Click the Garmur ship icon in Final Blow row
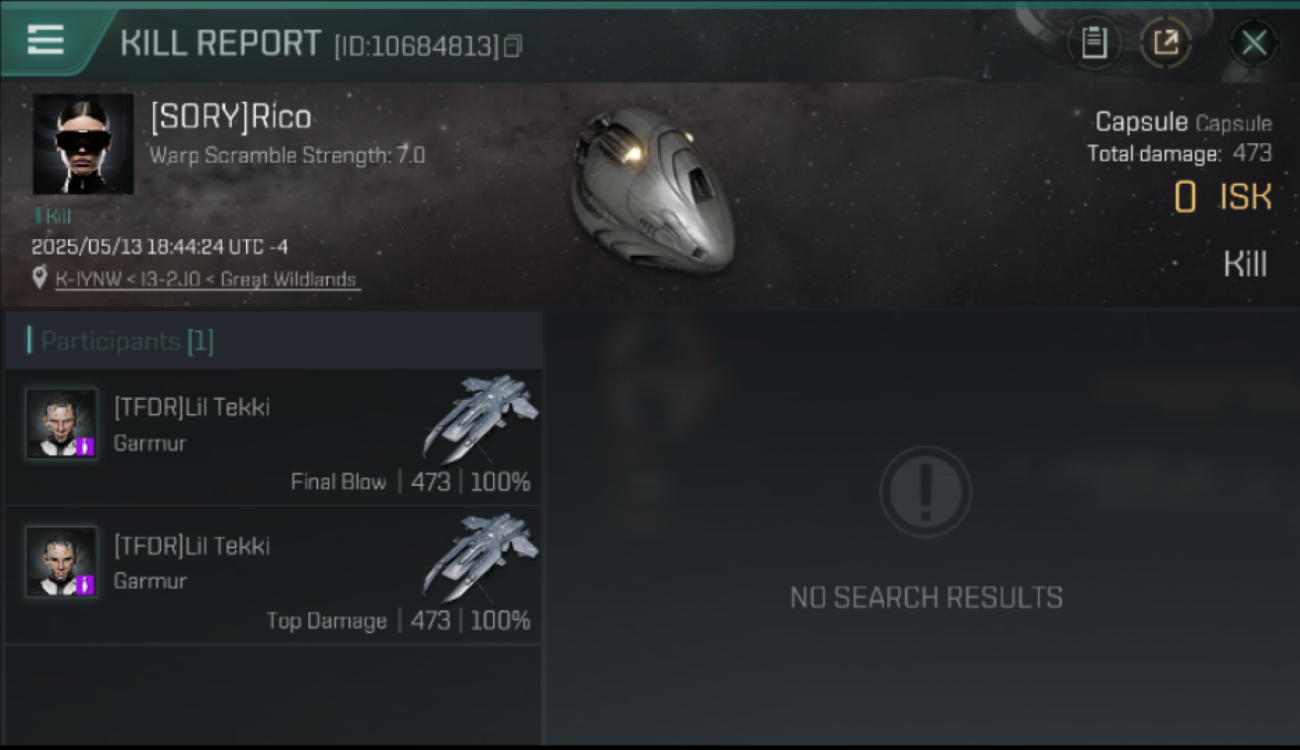The height and width of the screenshot is (750, 1300). tap(480, 416)
